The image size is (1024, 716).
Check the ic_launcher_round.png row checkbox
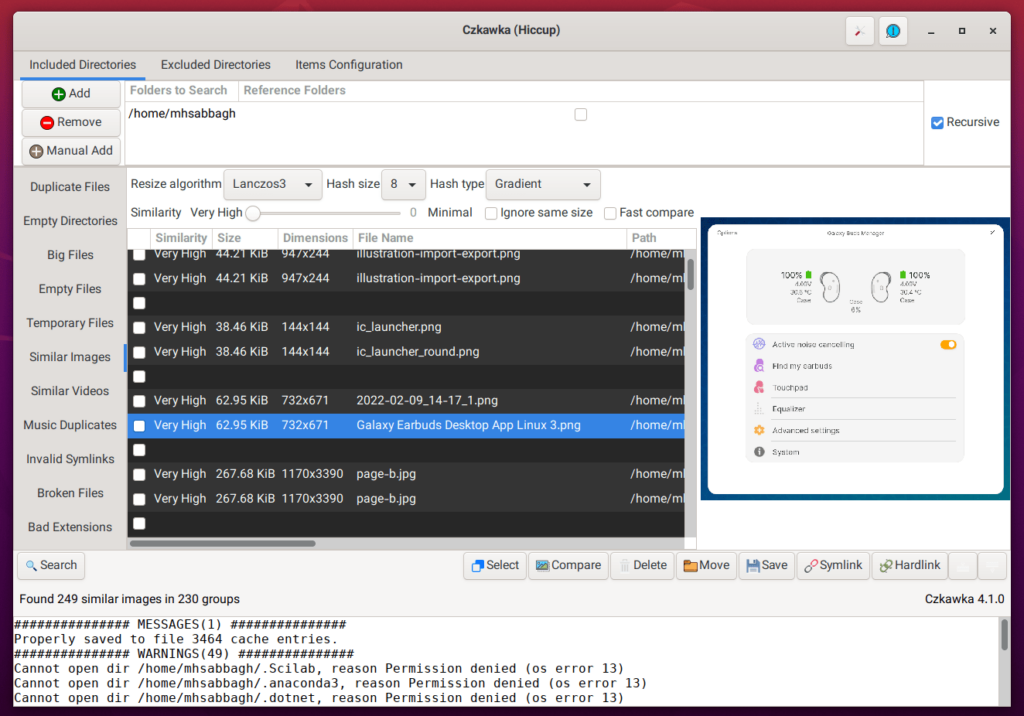tap(139, 352)
